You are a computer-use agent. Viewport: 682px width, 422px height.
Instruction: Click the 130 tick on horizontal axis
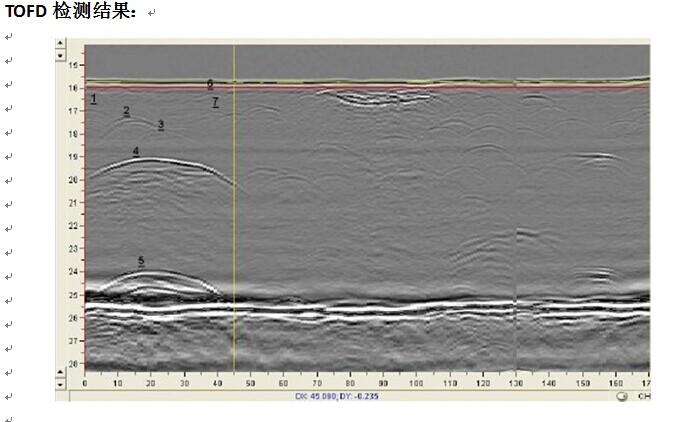point(516,383)
